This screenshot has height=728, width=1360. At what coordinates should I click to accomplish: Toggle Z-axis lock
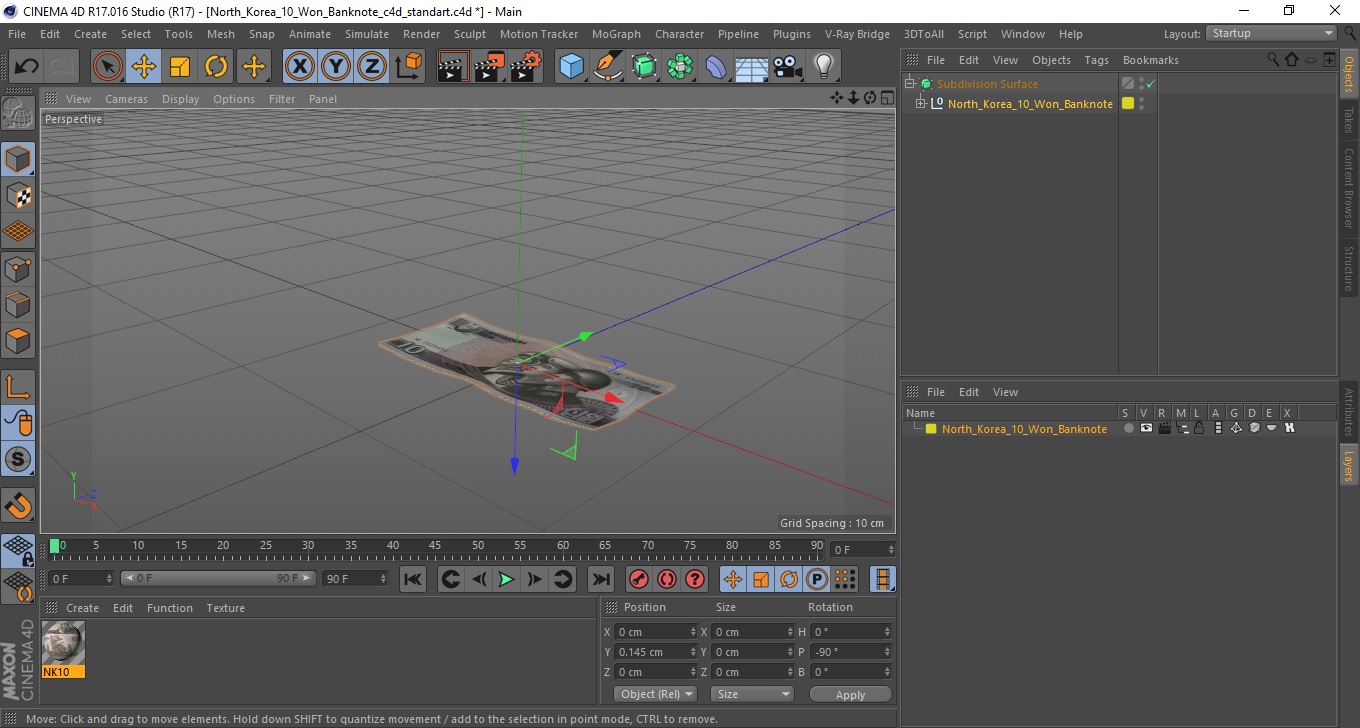click(x=372, y=67)
